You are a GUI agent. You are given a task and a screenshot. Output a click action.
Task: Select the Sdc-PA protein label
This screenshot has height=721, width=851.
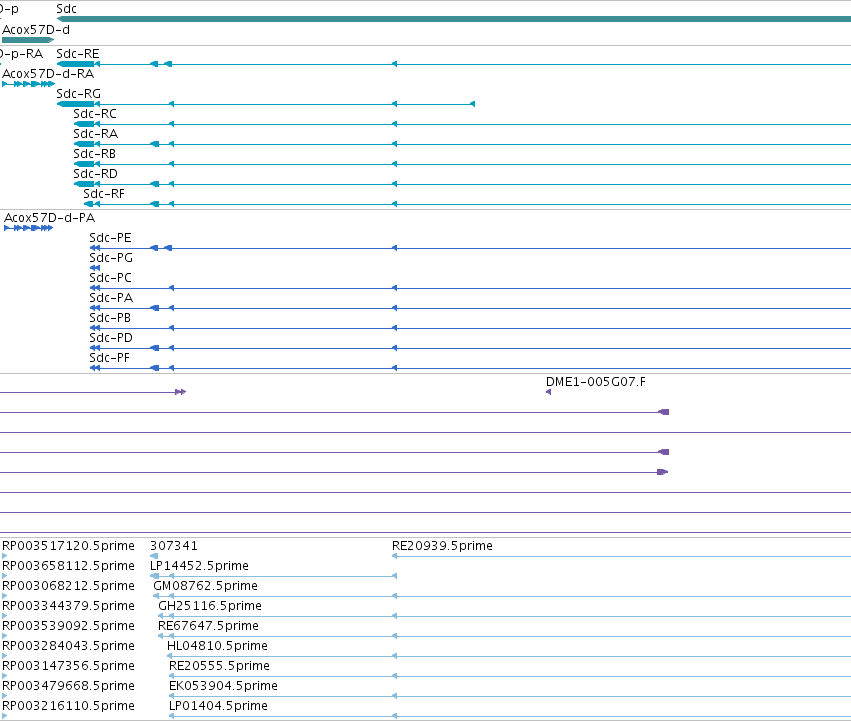[x=111, y=298]
